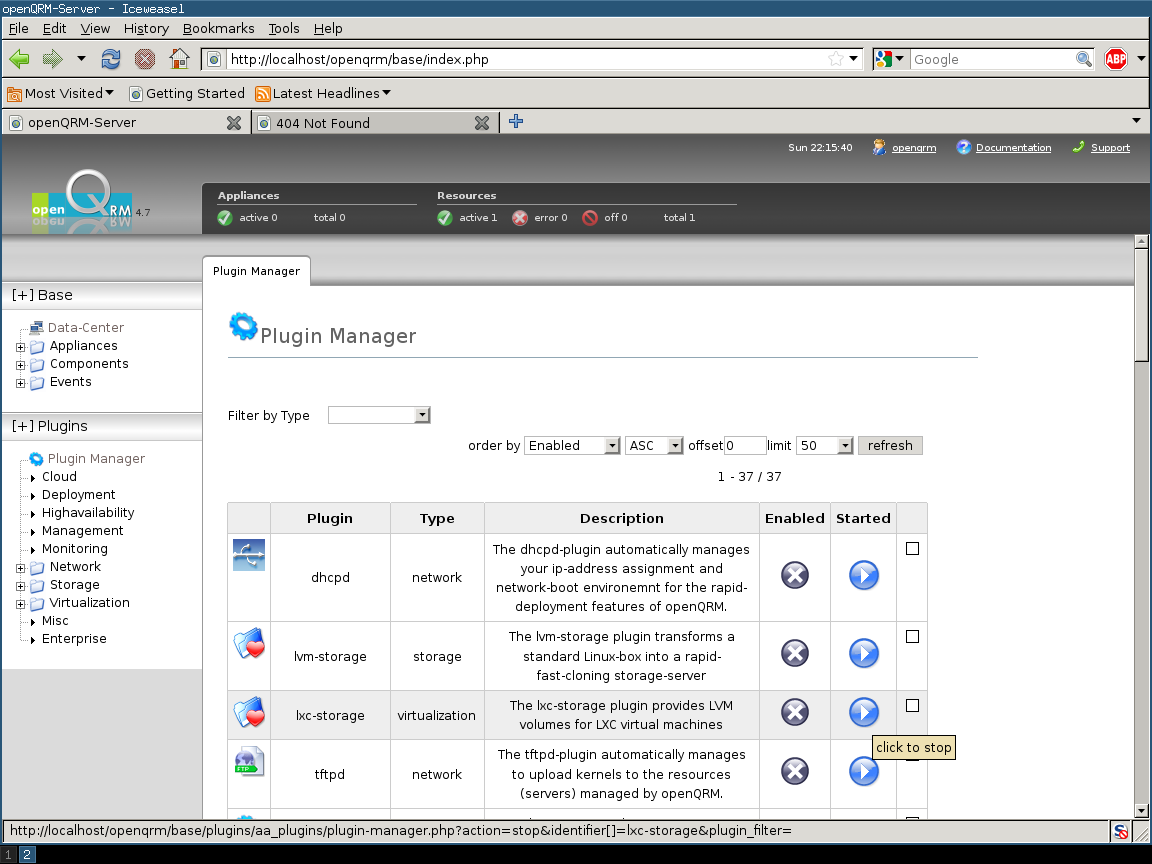Open the Support link
The height and width of the screenshot is (864, 1152).
[1110, 148]
